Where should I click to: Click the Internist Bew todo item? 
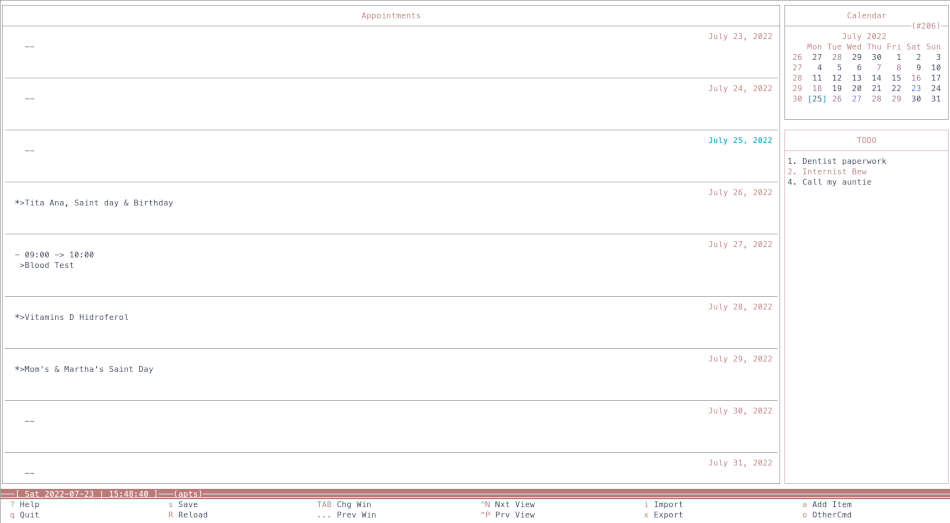pyautogui.click(x=834, y=172)
